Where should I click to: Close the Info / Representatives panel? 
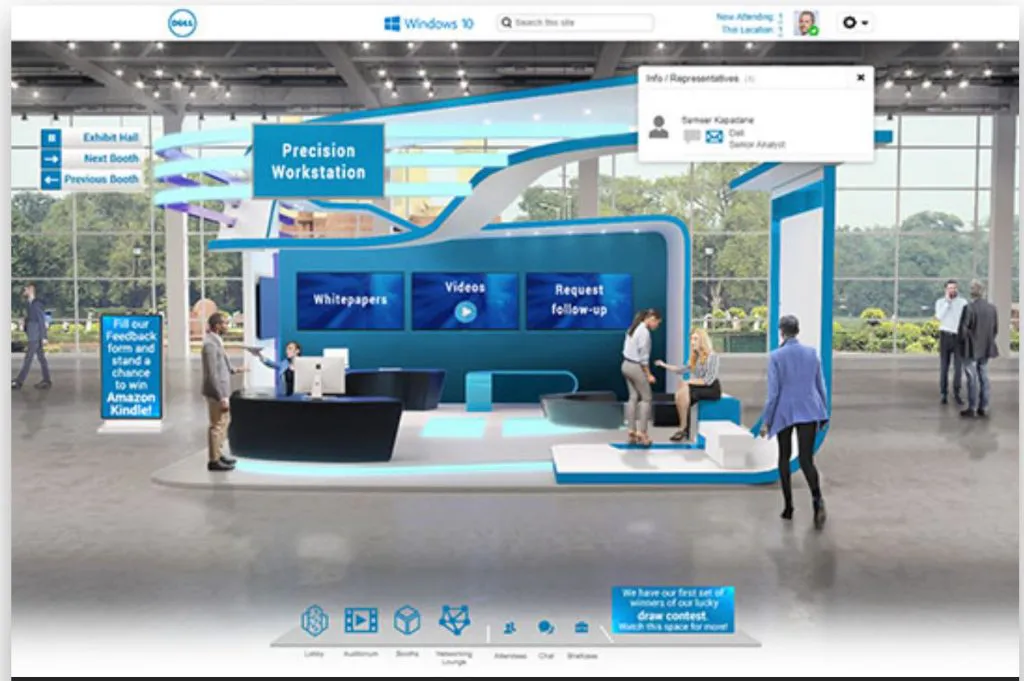[x=861, y=78]
